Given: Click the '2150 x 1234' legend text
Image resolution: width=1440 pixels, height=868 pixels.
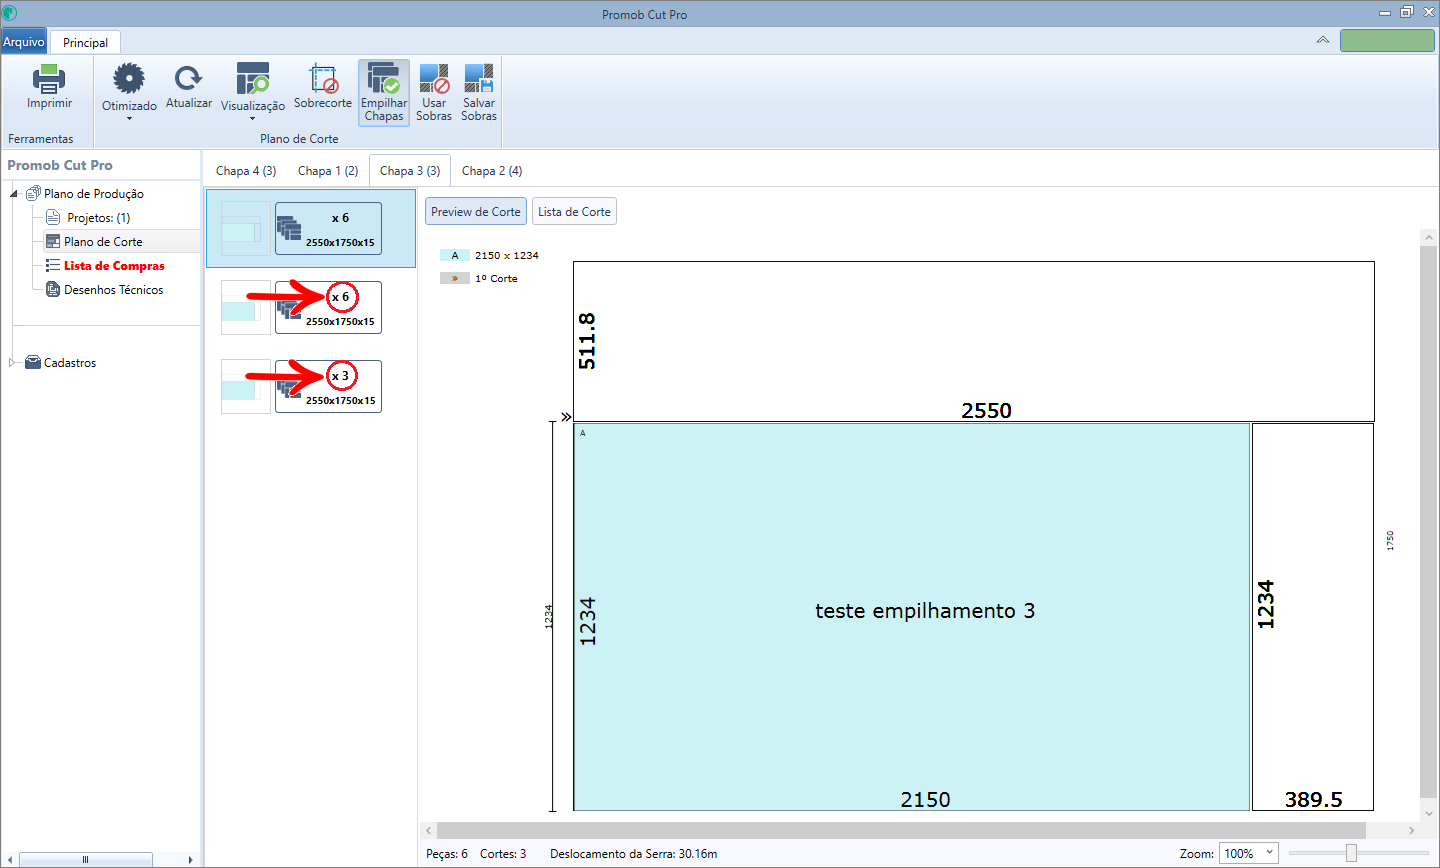Looking at the screenshot, I should coord(507,255).
